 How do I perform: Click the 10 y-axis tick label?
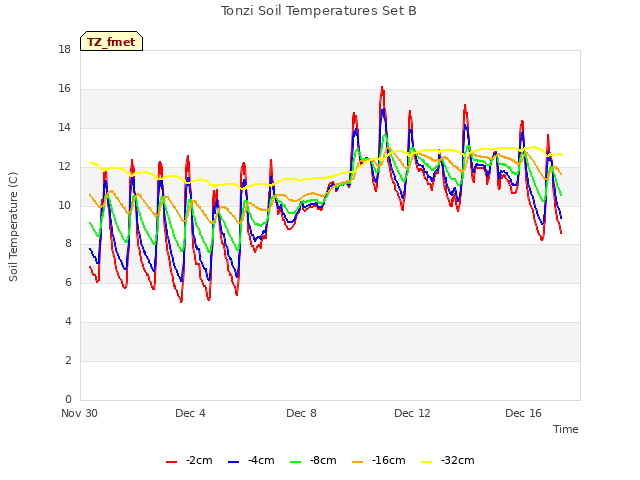tap(64, 205)
